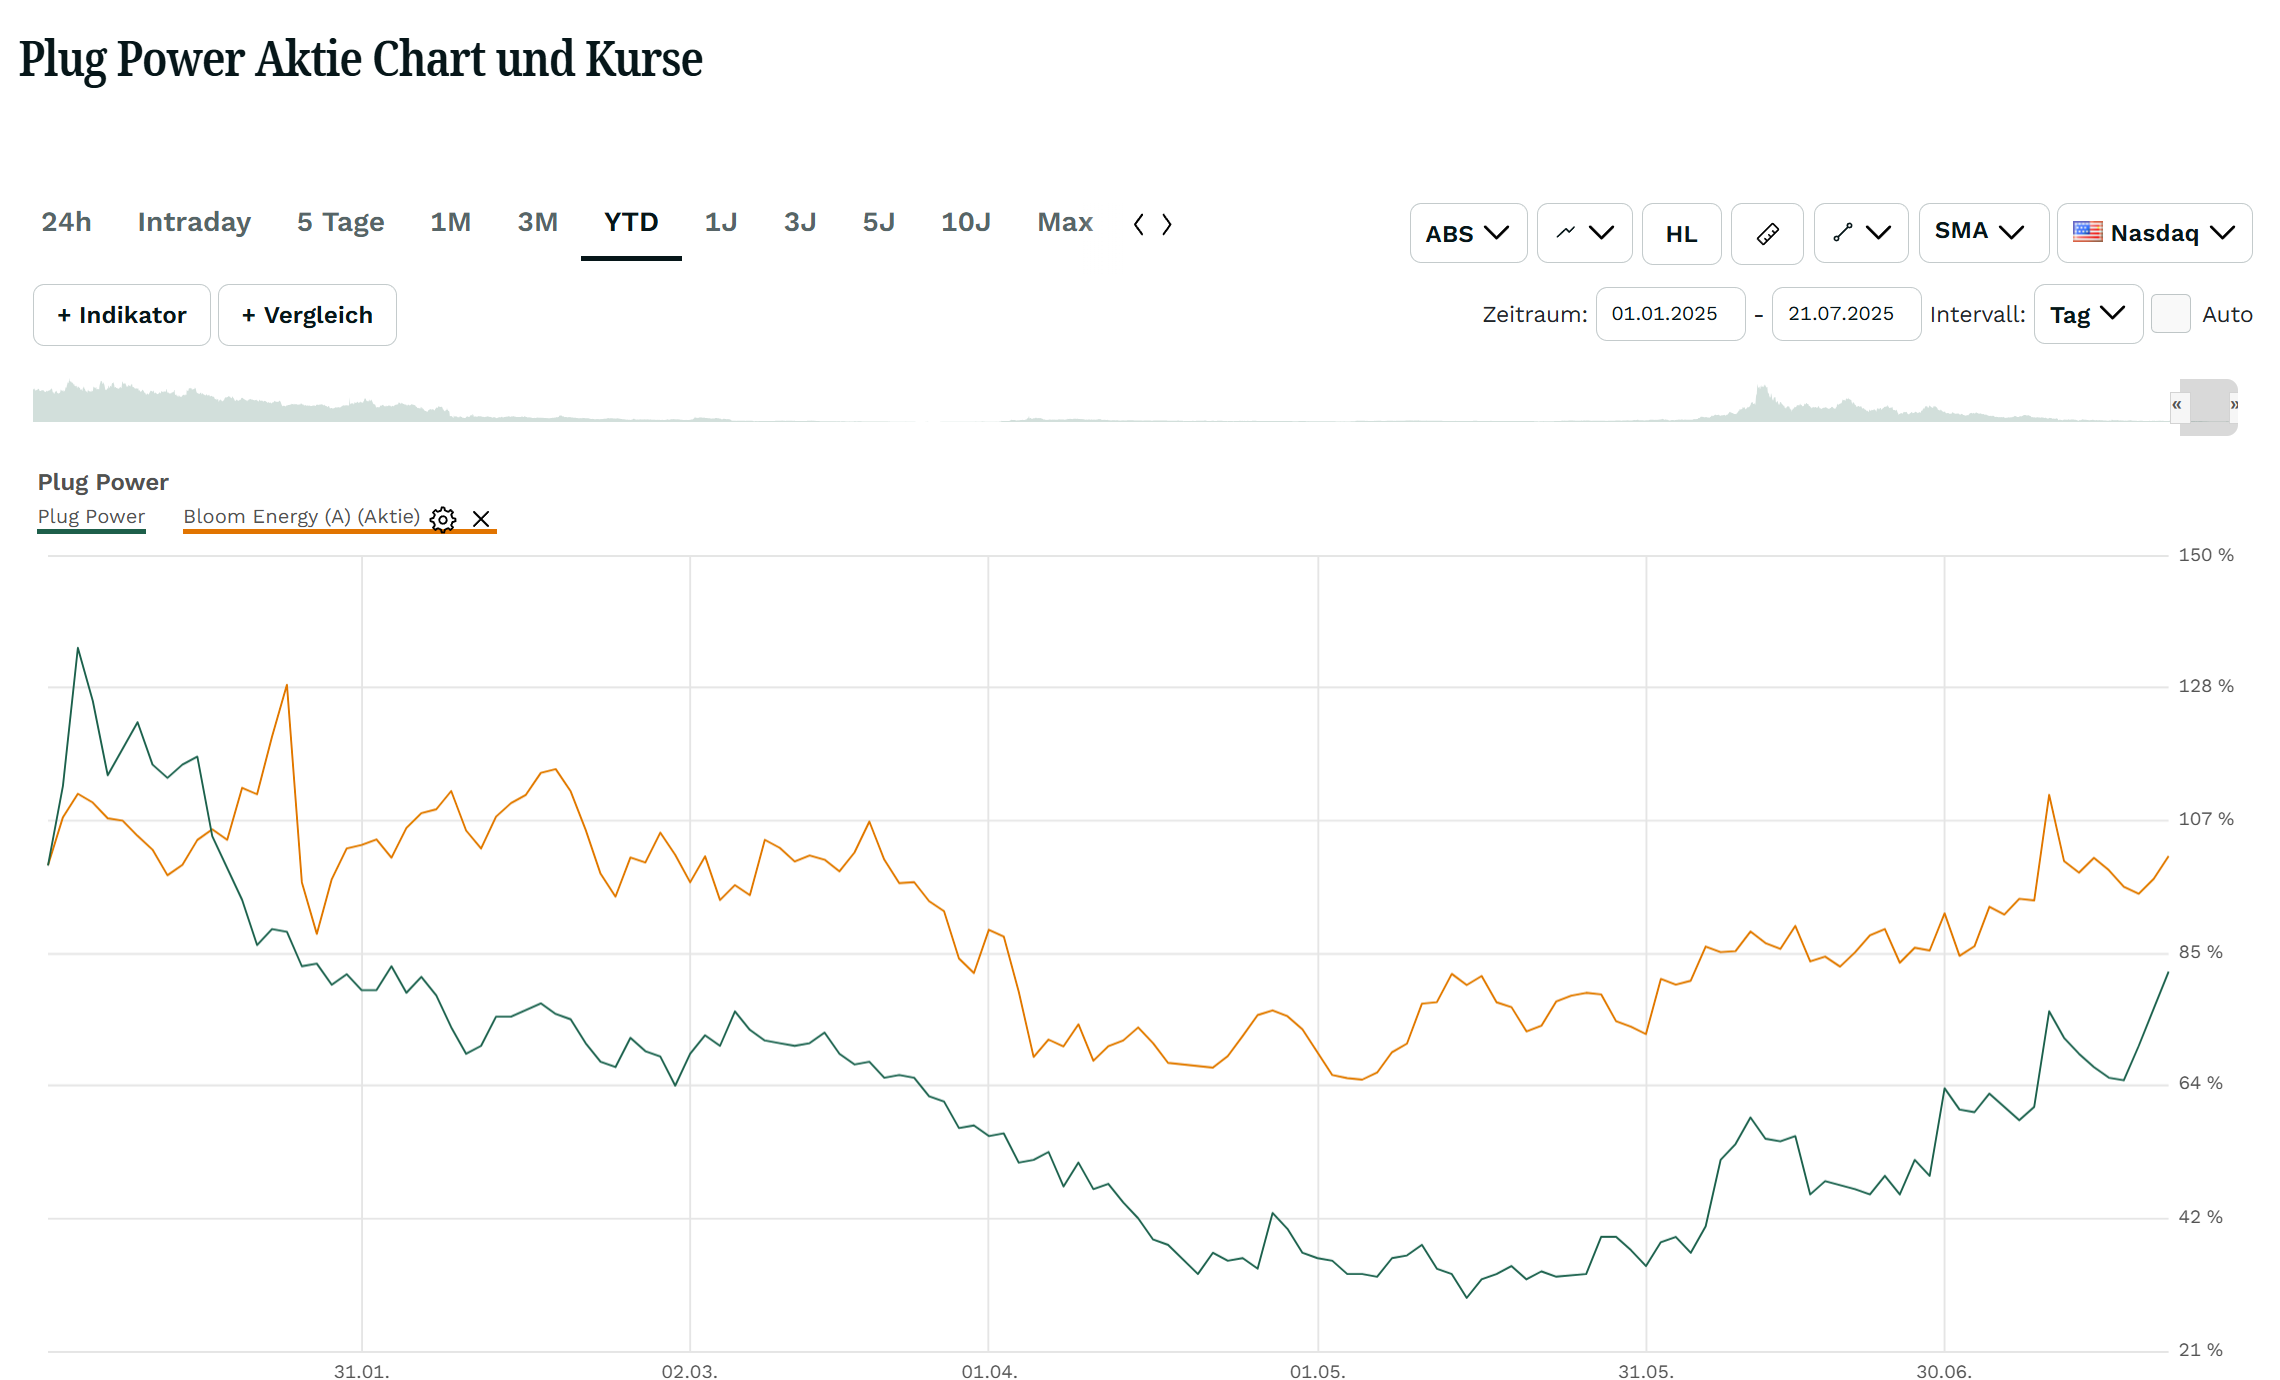Select the 3M time range tab

pyautogui.click(x=537, y=222)
